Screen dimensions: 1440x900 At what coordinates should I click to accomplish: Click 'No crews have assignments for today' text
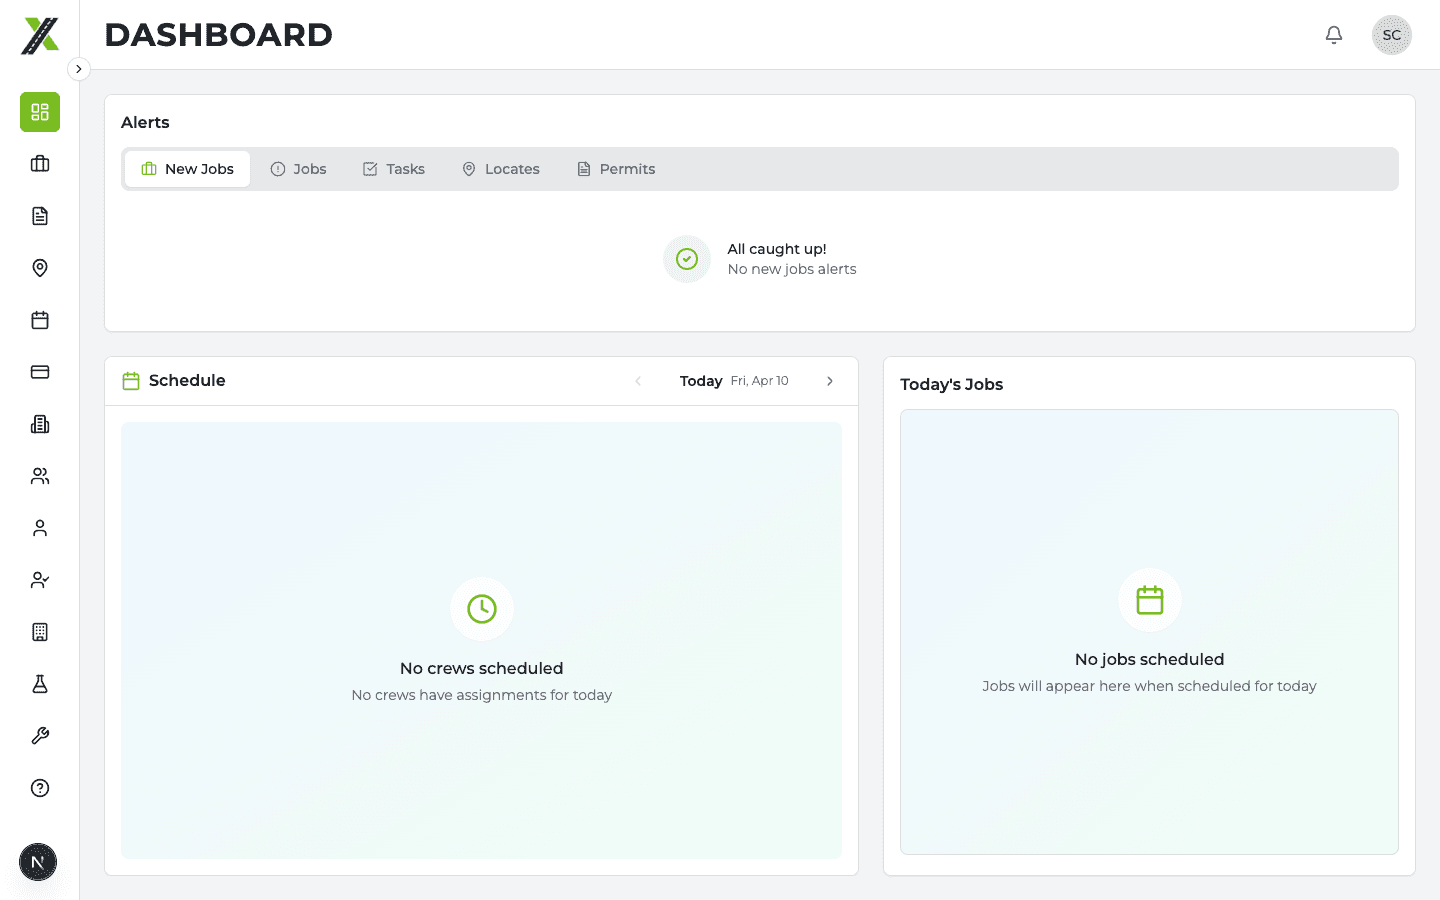tap(482, 695)
